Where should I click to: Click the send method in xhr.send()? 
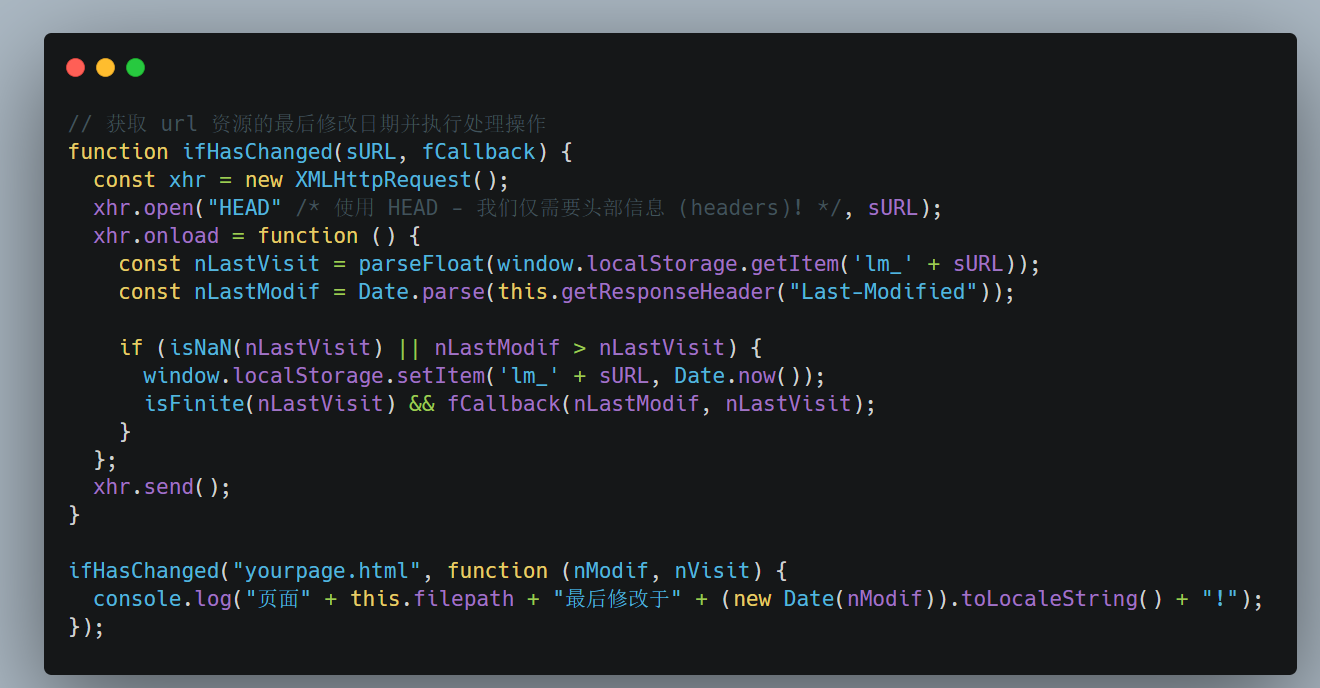(x=169, y=488)
